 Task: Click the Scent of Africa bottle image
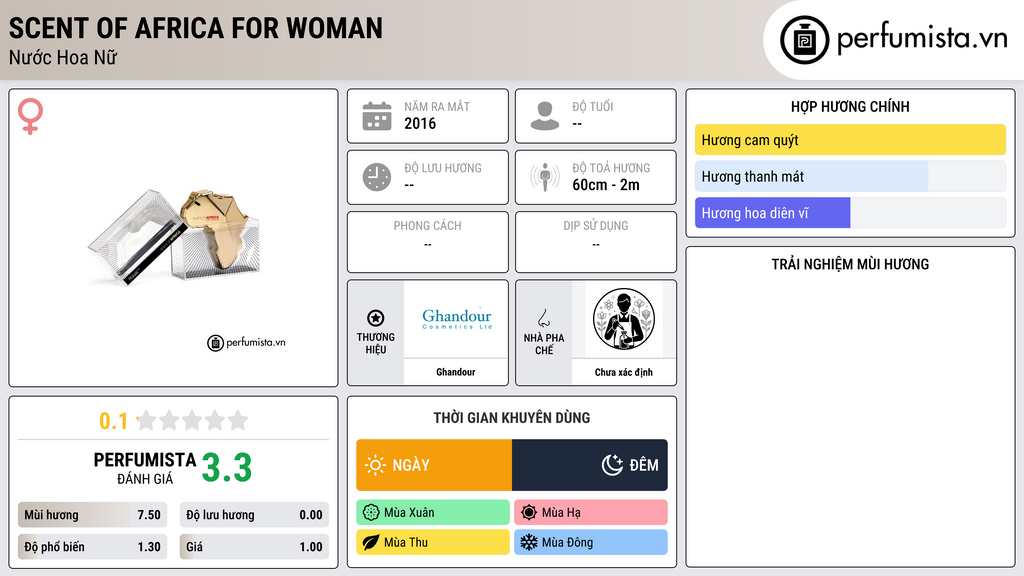[174, 236]
